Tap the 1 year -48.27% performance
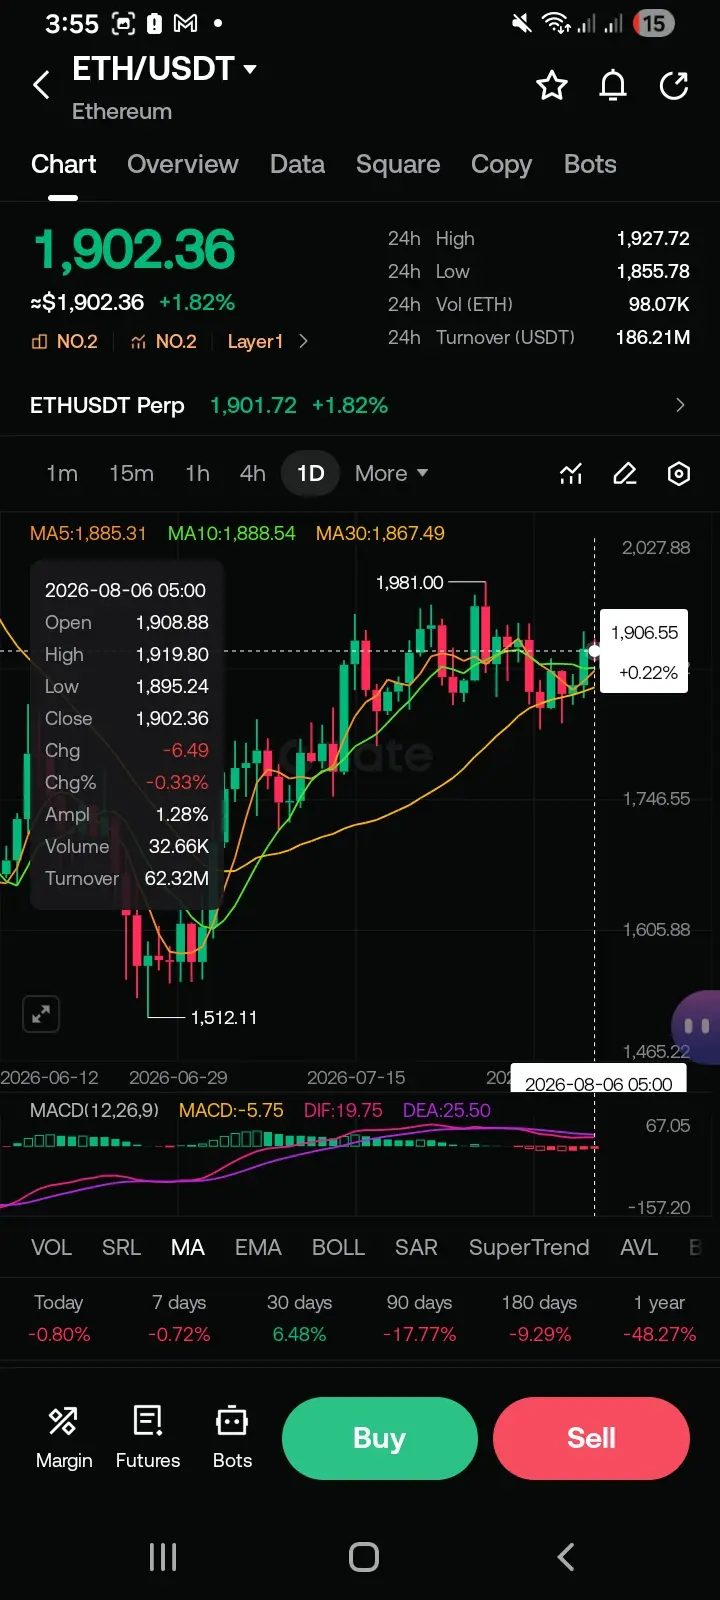This screenshot has width=720, height=1600. point(659,1318)
